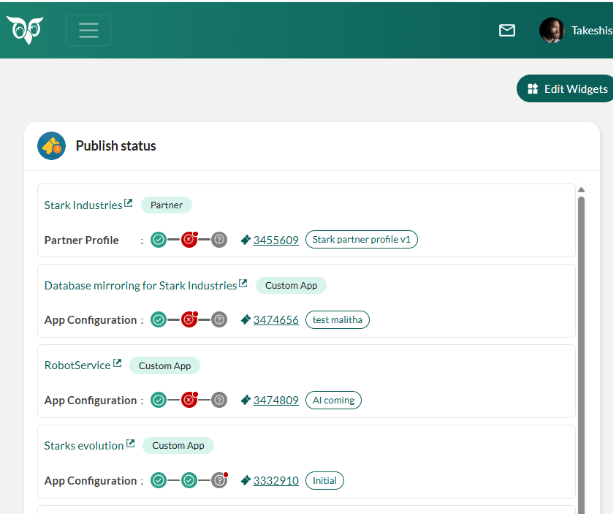Viewport: 614px width, 514px height.
Task: Click the Stark partner profile v1 label
Action: click(x=361, y=239)
